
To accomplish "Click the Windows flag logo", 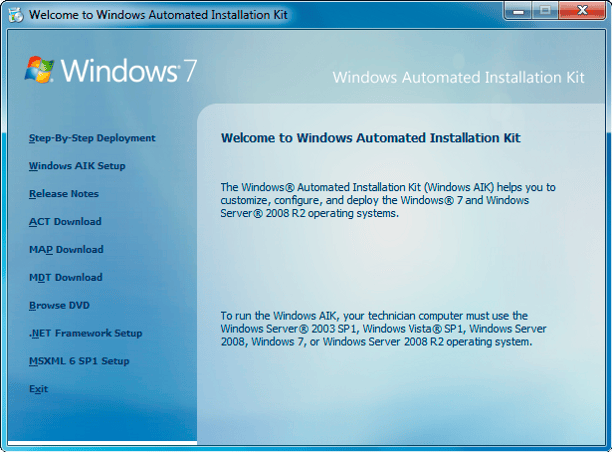I will pos(39,69).
